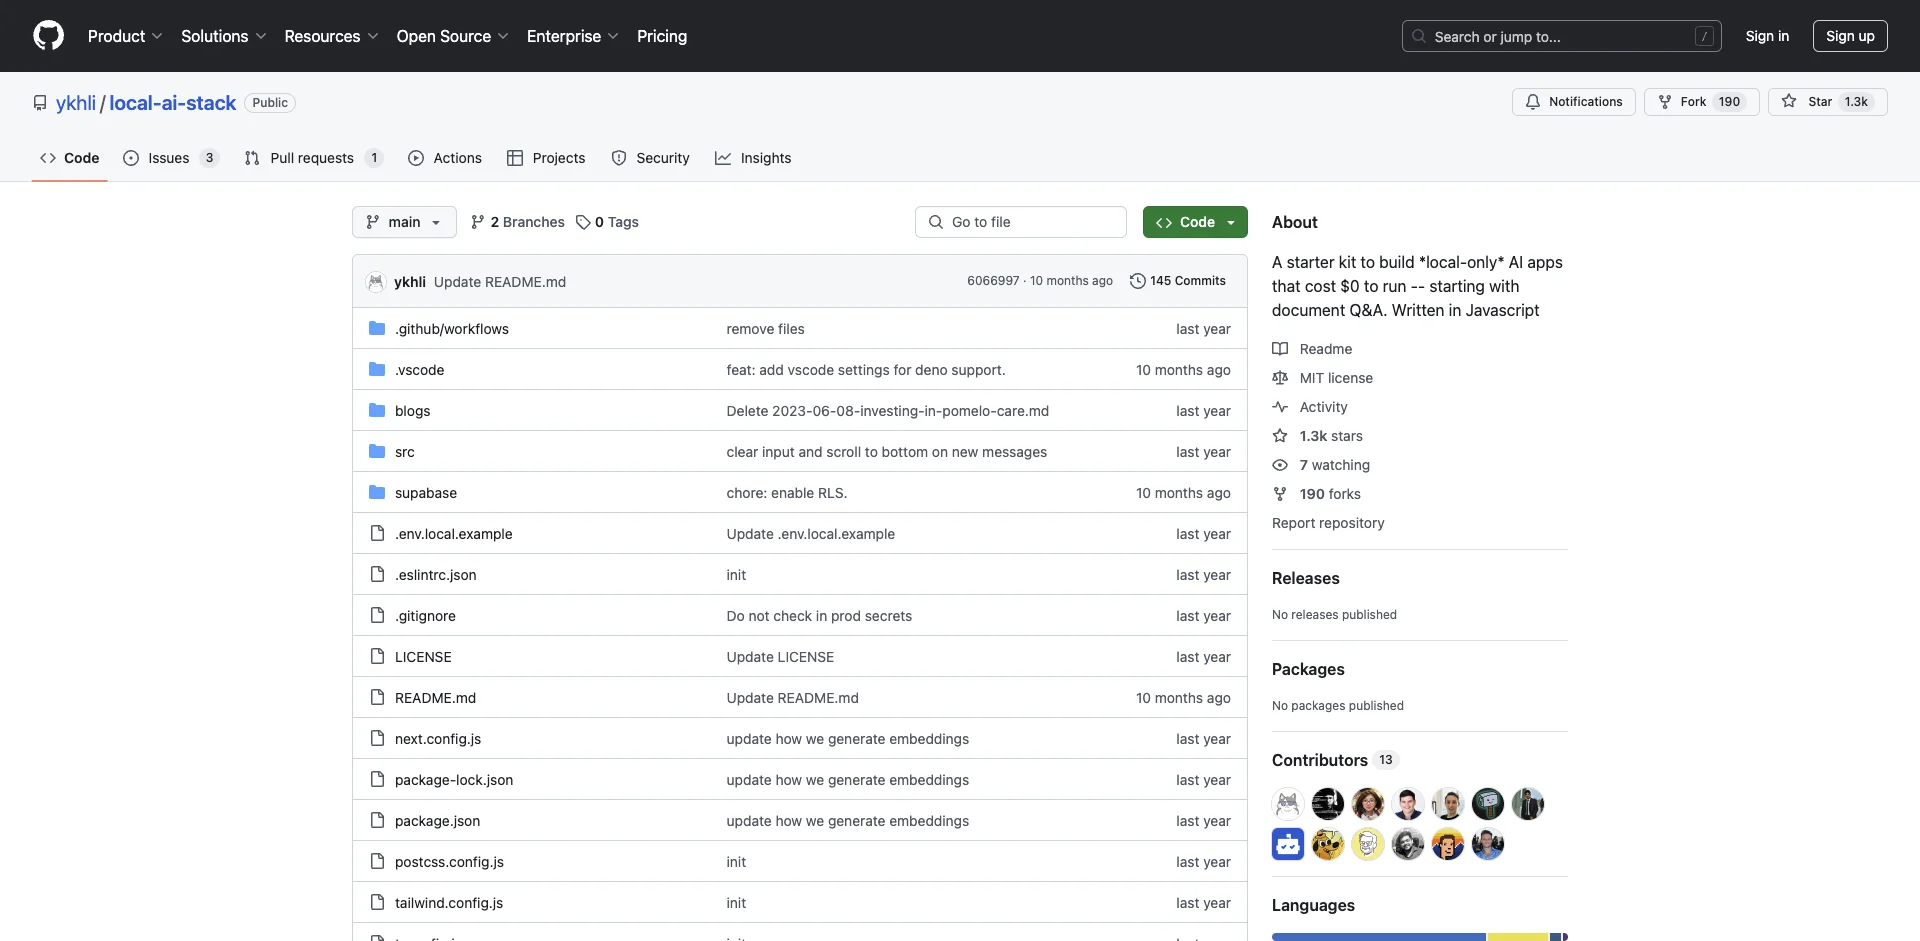Open postcss.config.js file
The image size is (1920, 941).
449,862
